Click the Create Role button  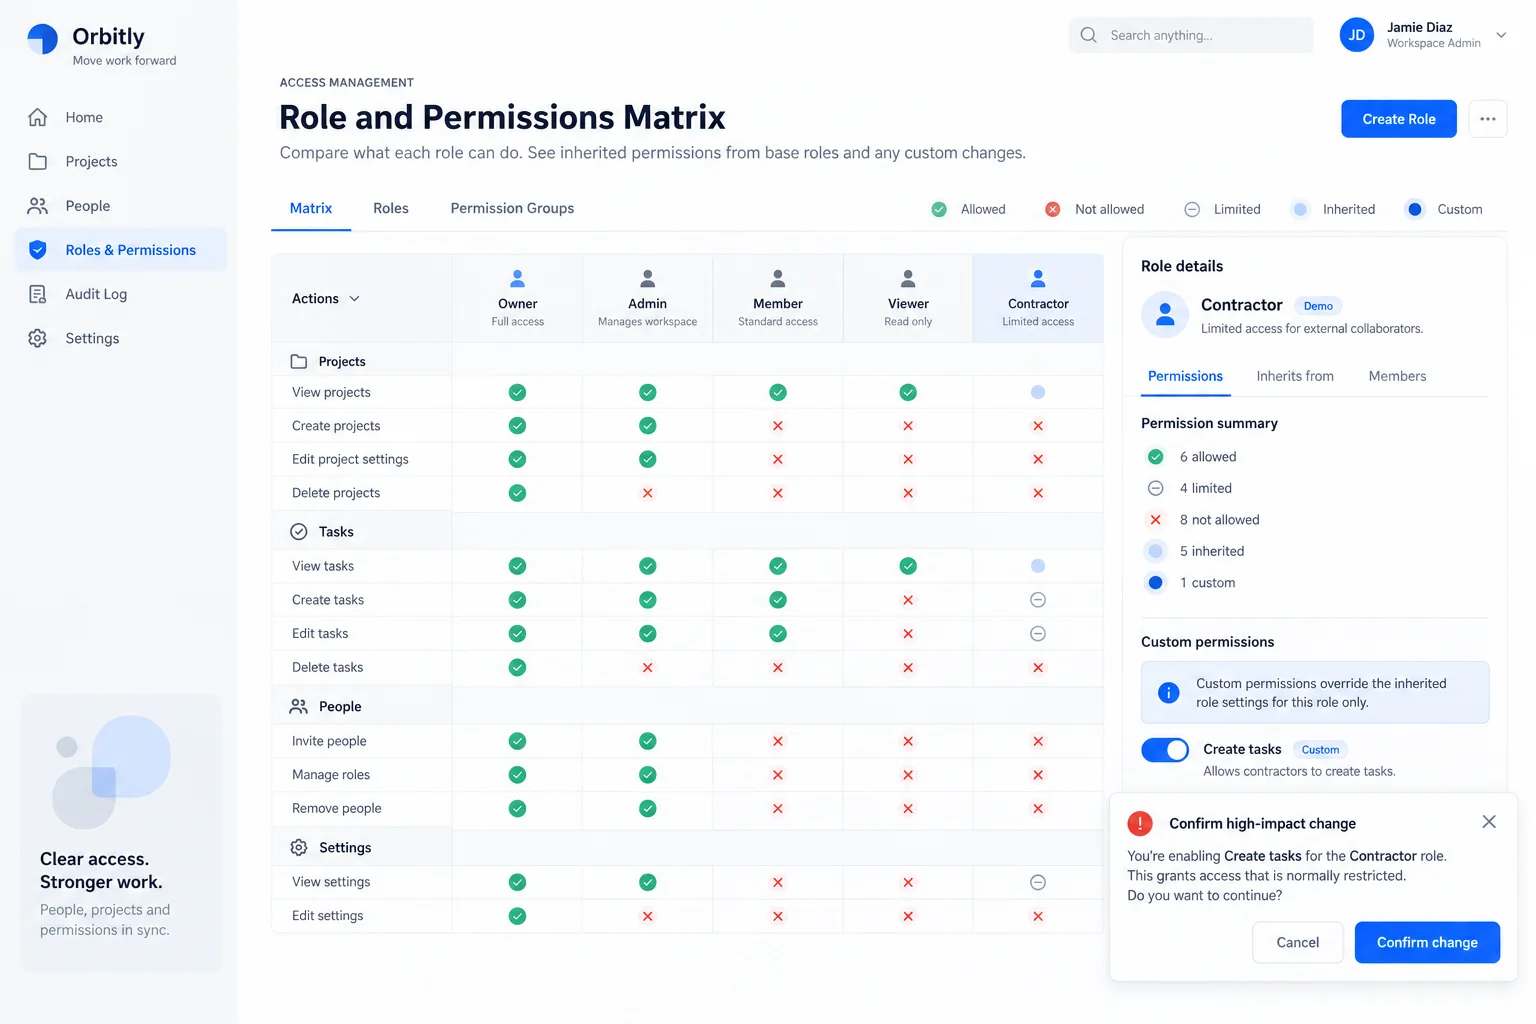tap(1399, 119)
